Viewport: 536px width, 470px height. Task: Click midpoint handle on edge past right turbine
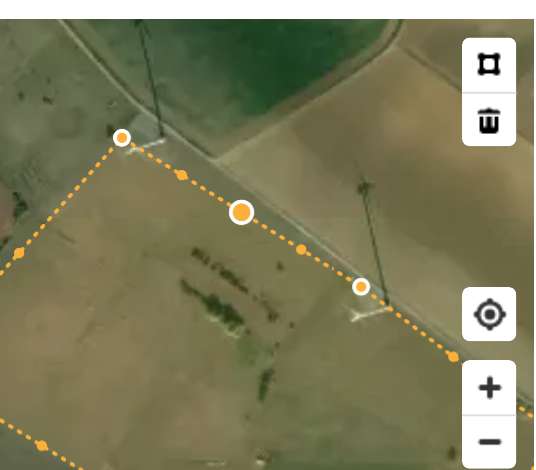(453, 357)
